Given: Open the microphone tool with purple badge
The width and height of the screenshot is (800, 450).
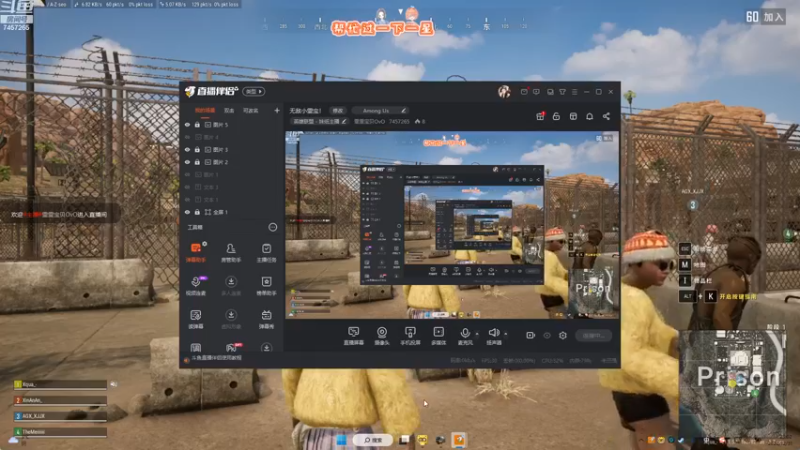Looking at the screenshot, I should point(195,286).
